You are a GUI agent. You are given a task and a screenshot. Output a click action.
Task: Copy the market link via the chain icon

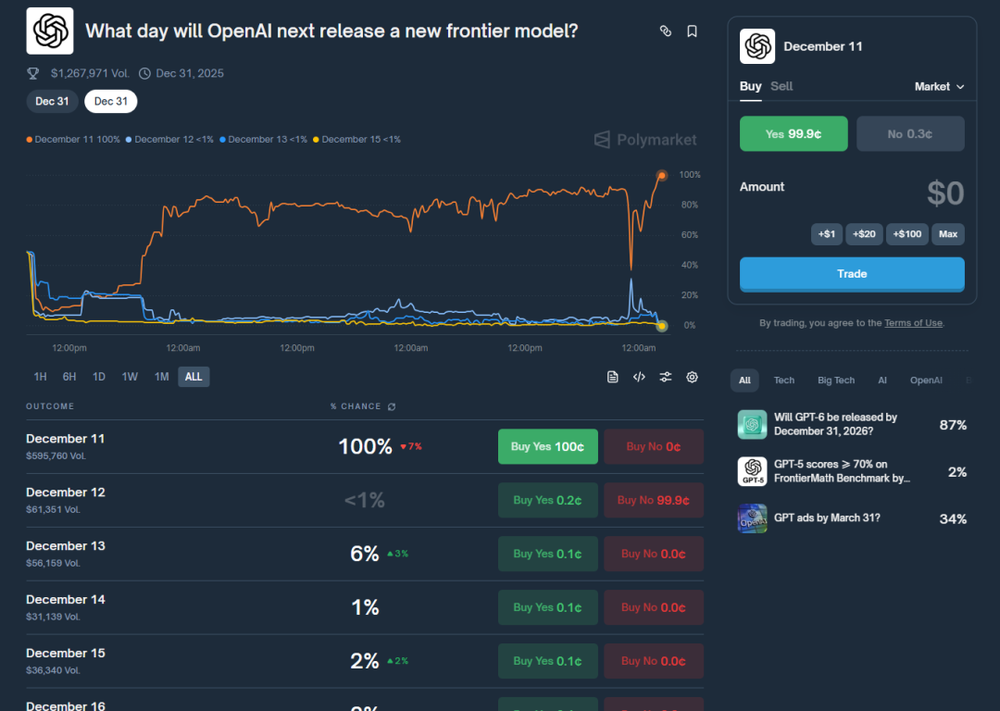[x=665, y=31]
